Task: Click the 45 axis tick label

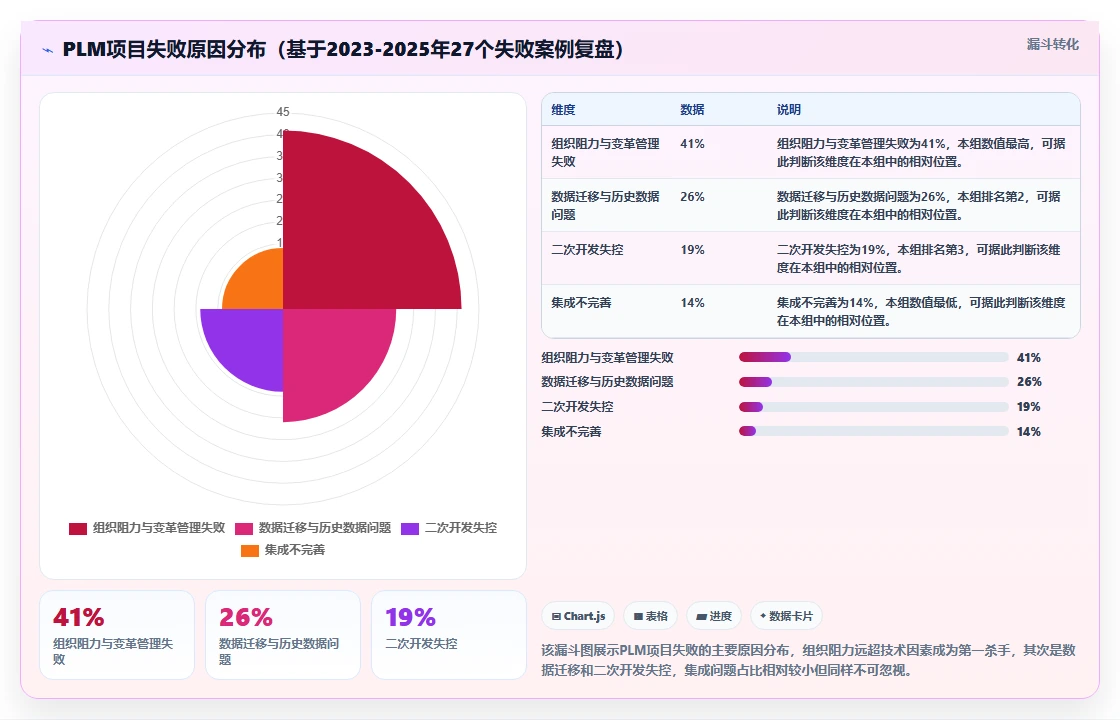Action: pos(283,111)
